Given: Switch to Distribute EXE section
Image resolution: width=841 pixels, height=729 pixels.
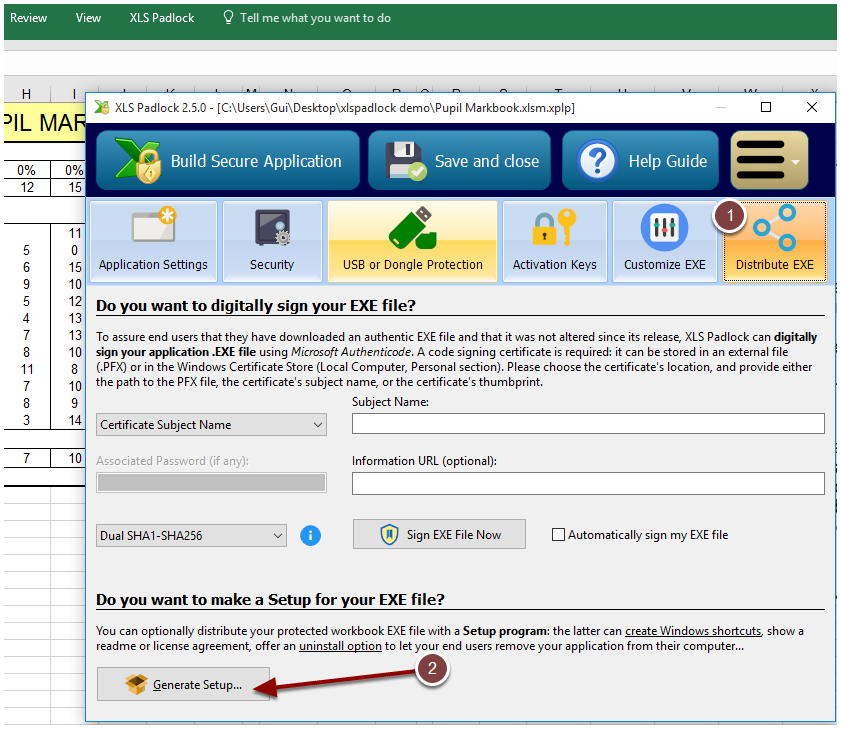Looking at the screenshot, I should tap(774, 241).
